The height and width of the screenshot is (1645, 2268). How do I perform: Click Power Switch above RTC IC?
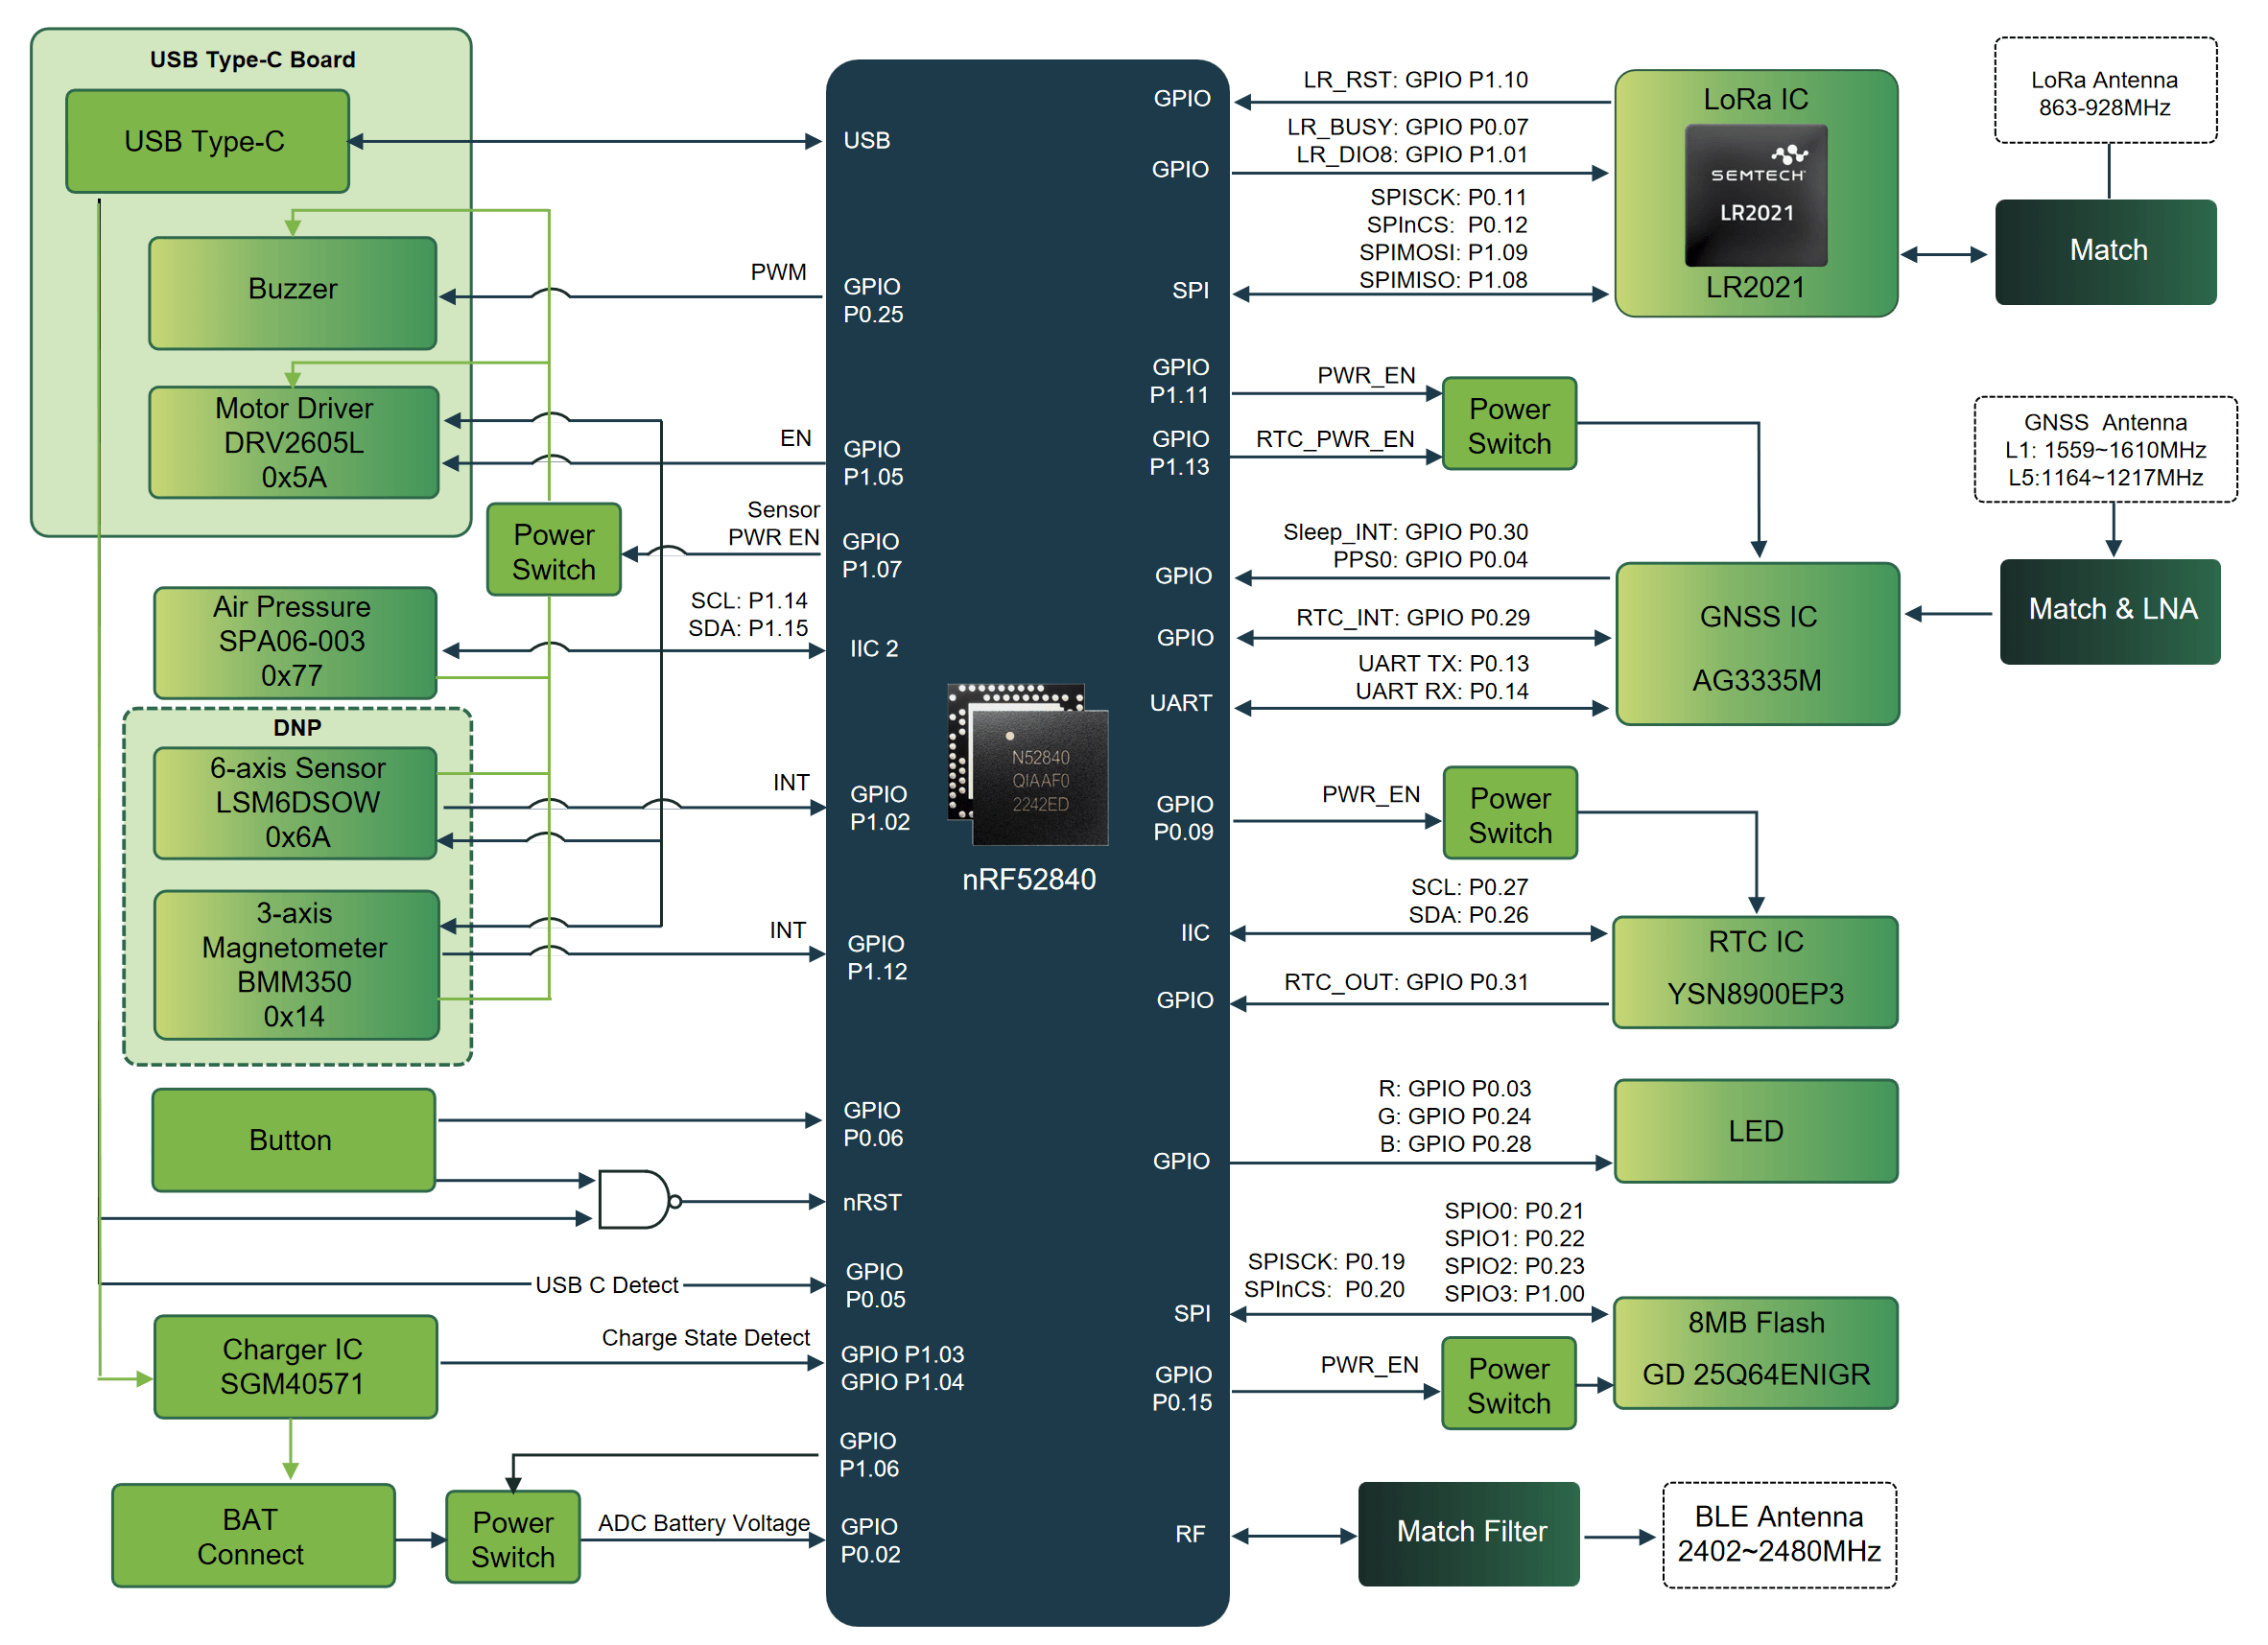click(1510, 814)
